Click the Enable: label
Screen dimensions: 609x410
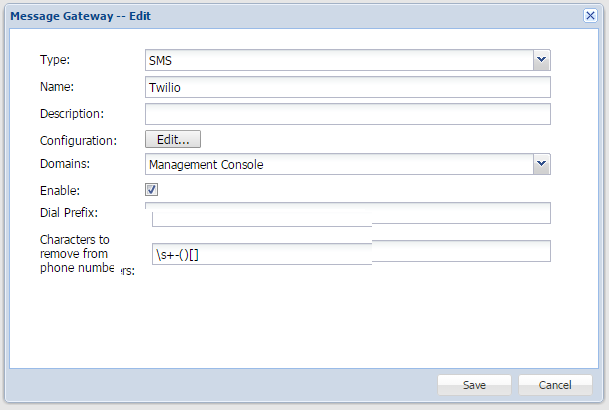point(59,190)
